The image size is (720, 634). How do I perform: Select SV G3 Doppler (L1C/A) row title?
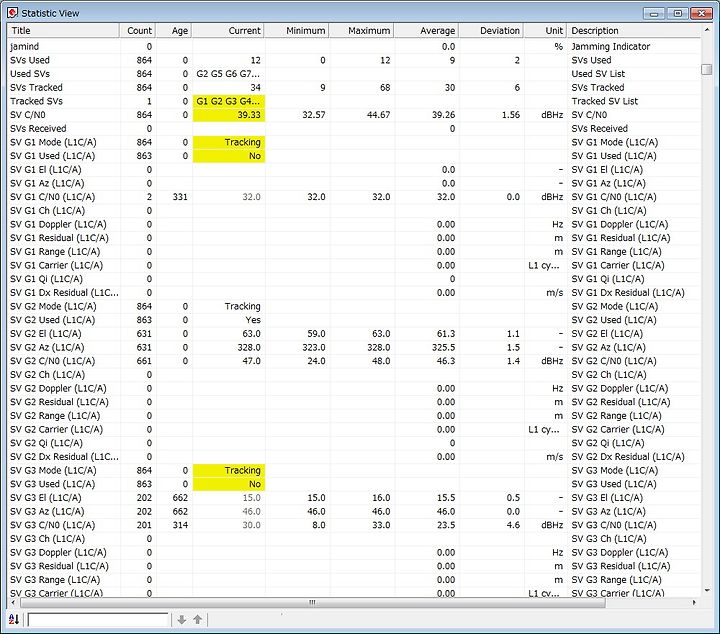click(58, 553)
